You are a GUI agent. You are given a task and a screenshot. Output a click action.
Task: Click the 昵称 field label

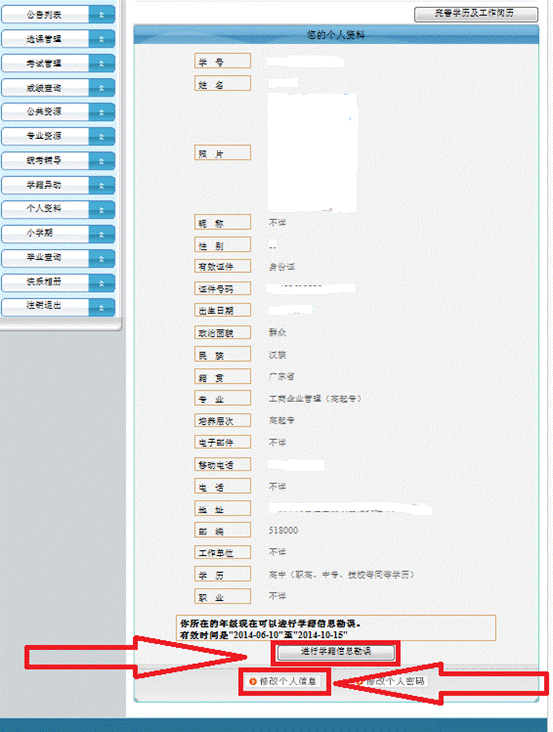click(223, 222)
